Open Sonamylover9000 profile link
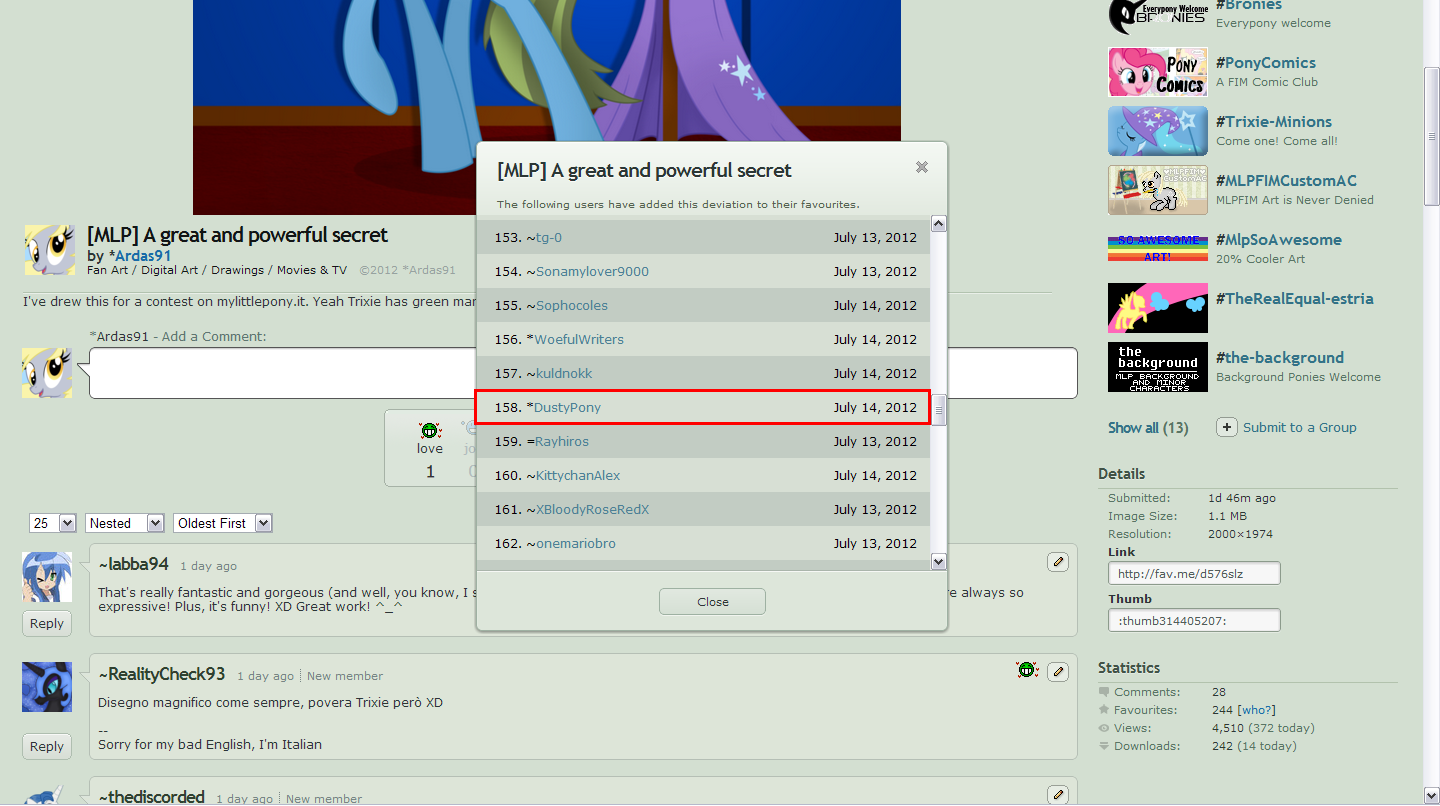 point(592,271)
